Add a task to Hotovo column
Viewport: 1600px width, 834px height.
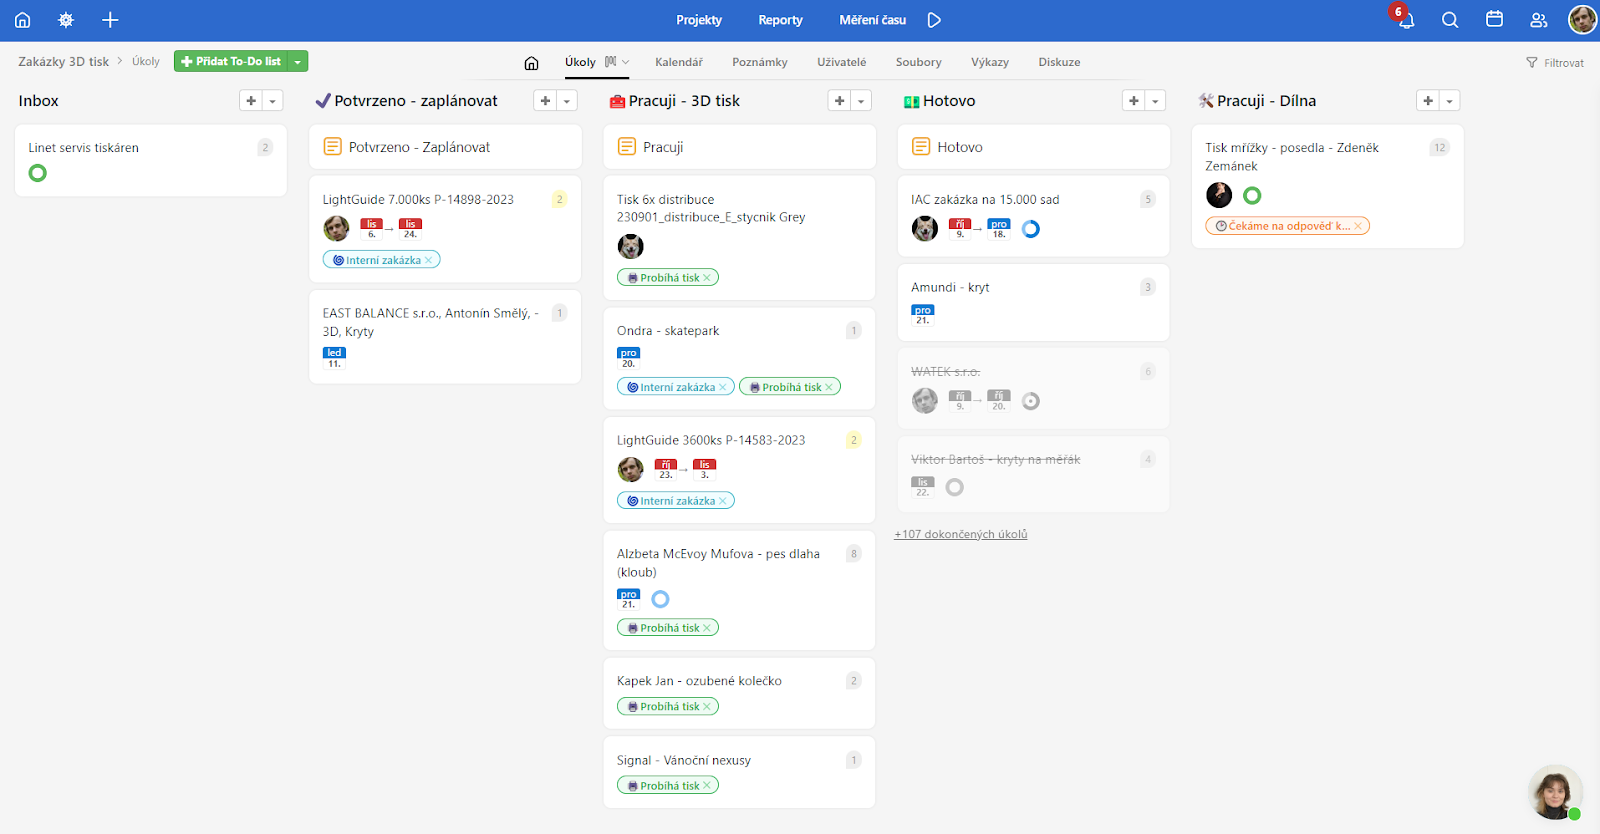coord(1133,101)
